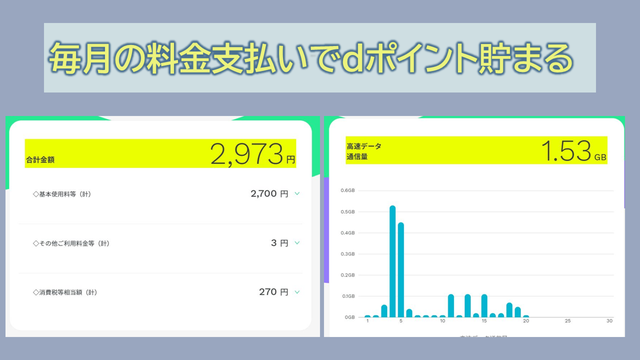Image resolution: width=640 pixels, height=360 pixels.
Task: Click day 30 on the chart axis
Action: pyautogui.click(x=609, y=321)
